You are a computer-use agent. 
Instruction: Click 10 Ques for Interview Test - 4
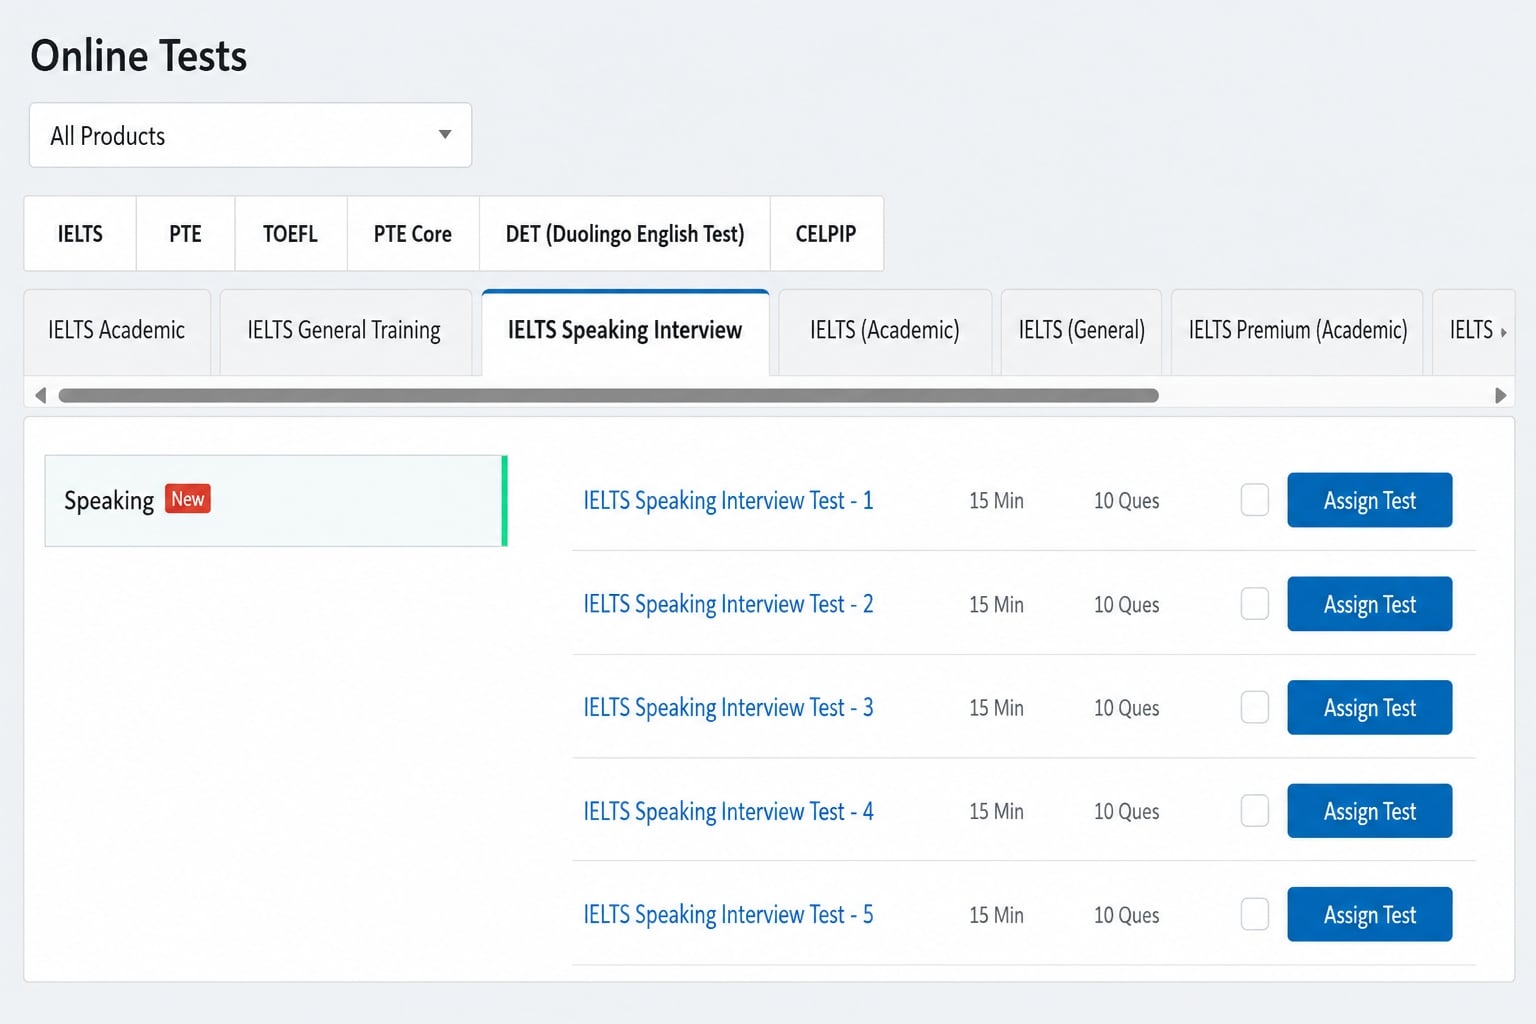coord(1126,812)
